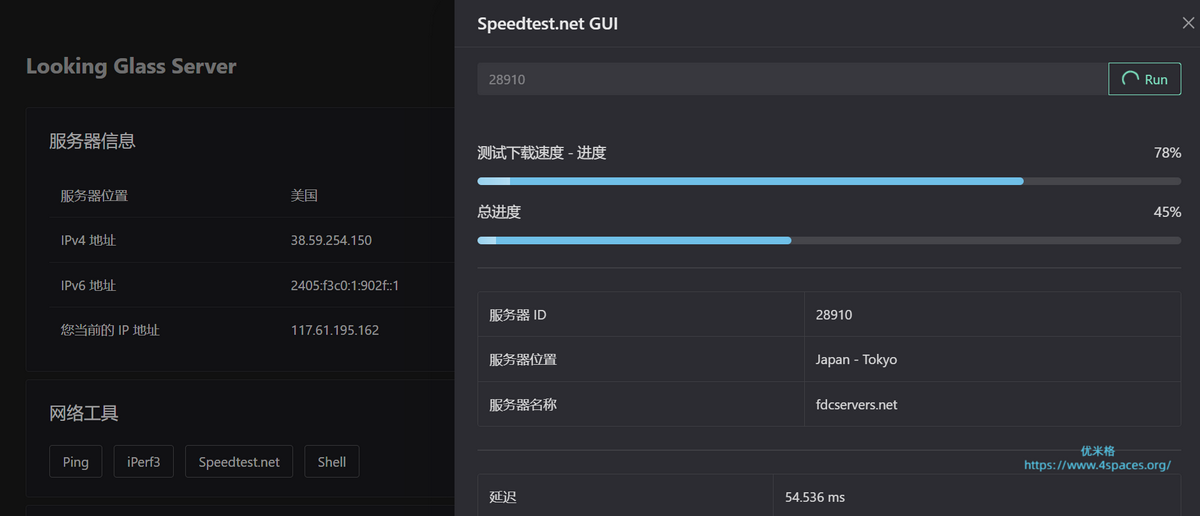Click the Run button with spinner
Image resolution: width=1200 pixels, height=516 pixels.
pos(1145,79)
